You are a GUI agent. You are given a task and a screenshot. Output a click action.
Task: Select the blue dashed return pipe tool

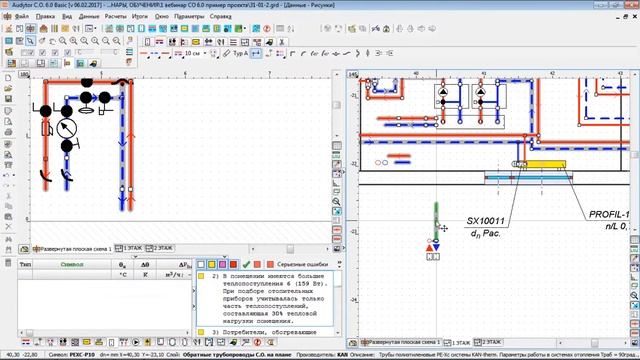coord(154,53)
